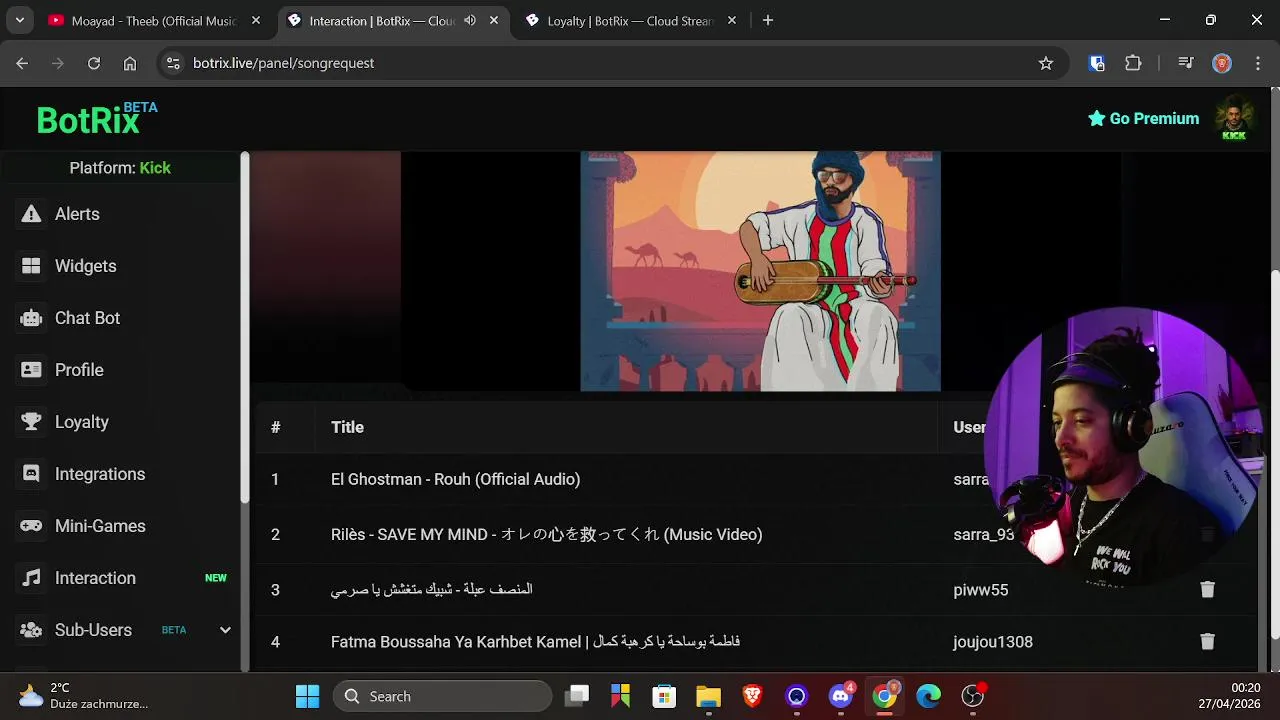The height and width of the screenshot is (720, 1280).
Task: Open the Bitwarden extension icon
Action: click(x=1097, y=63)
